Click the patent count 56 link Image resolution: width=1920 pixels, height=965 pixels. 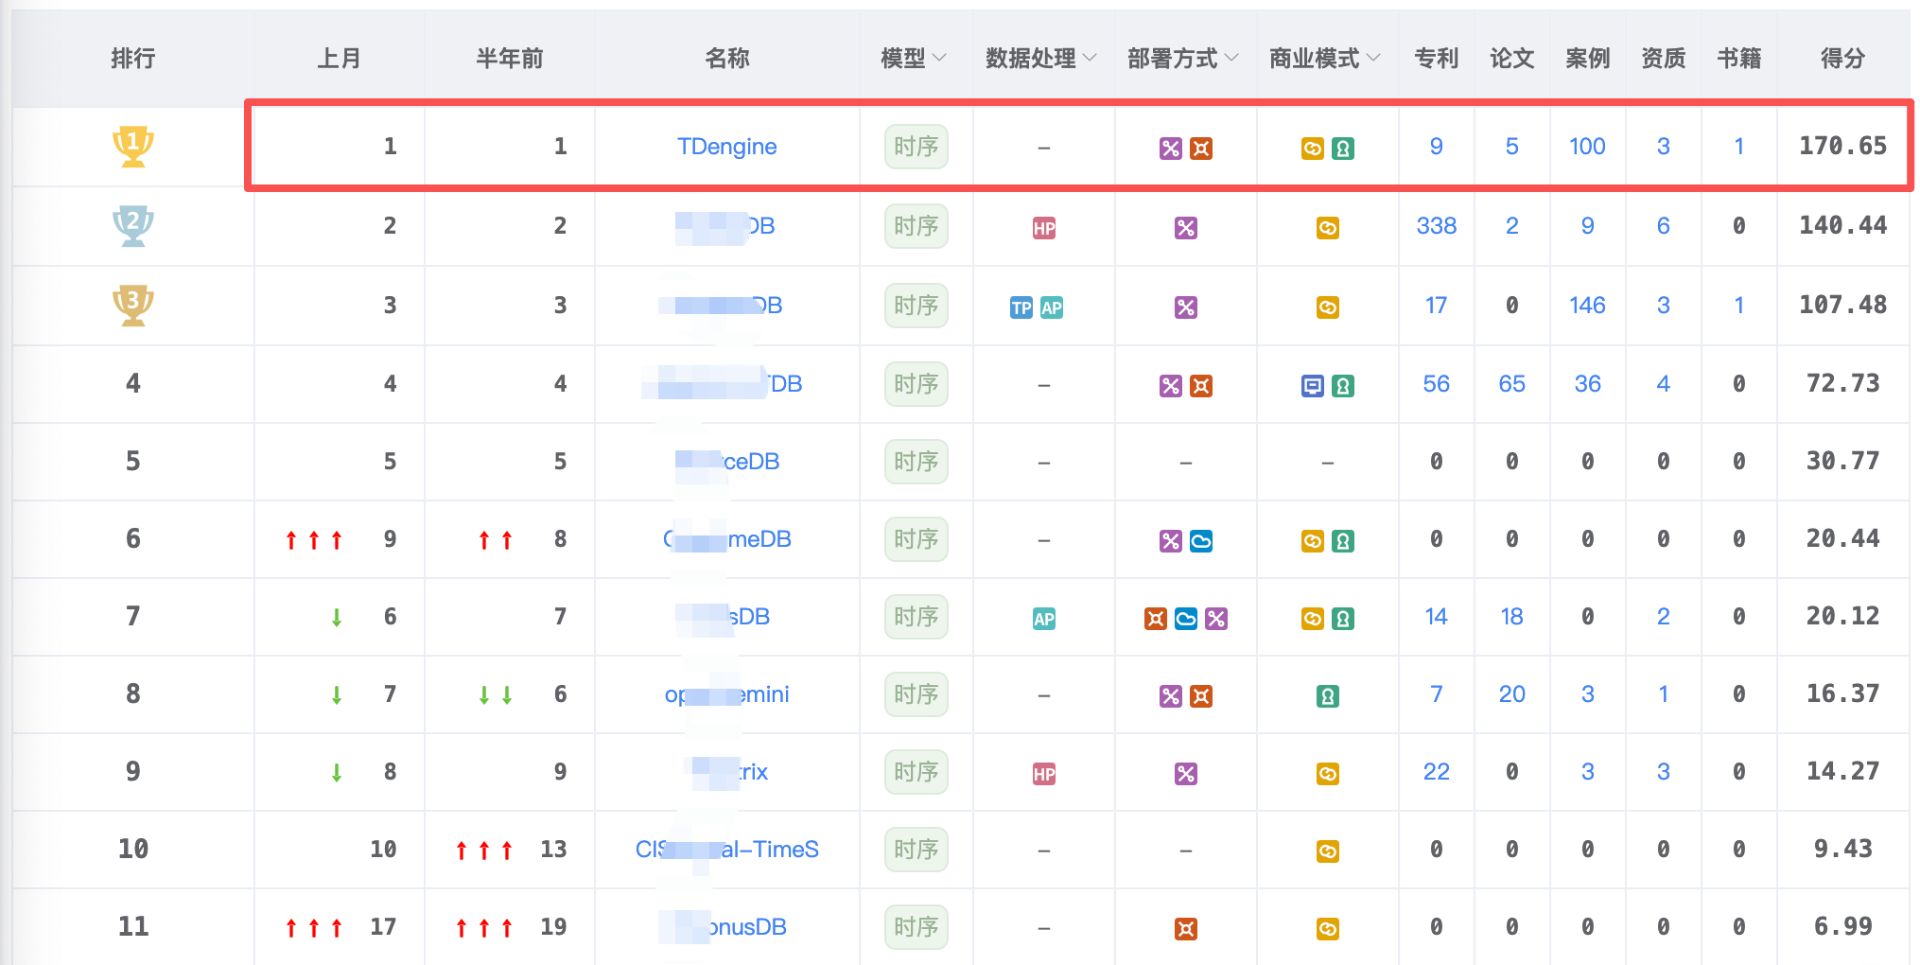(x=1436, y=384)
